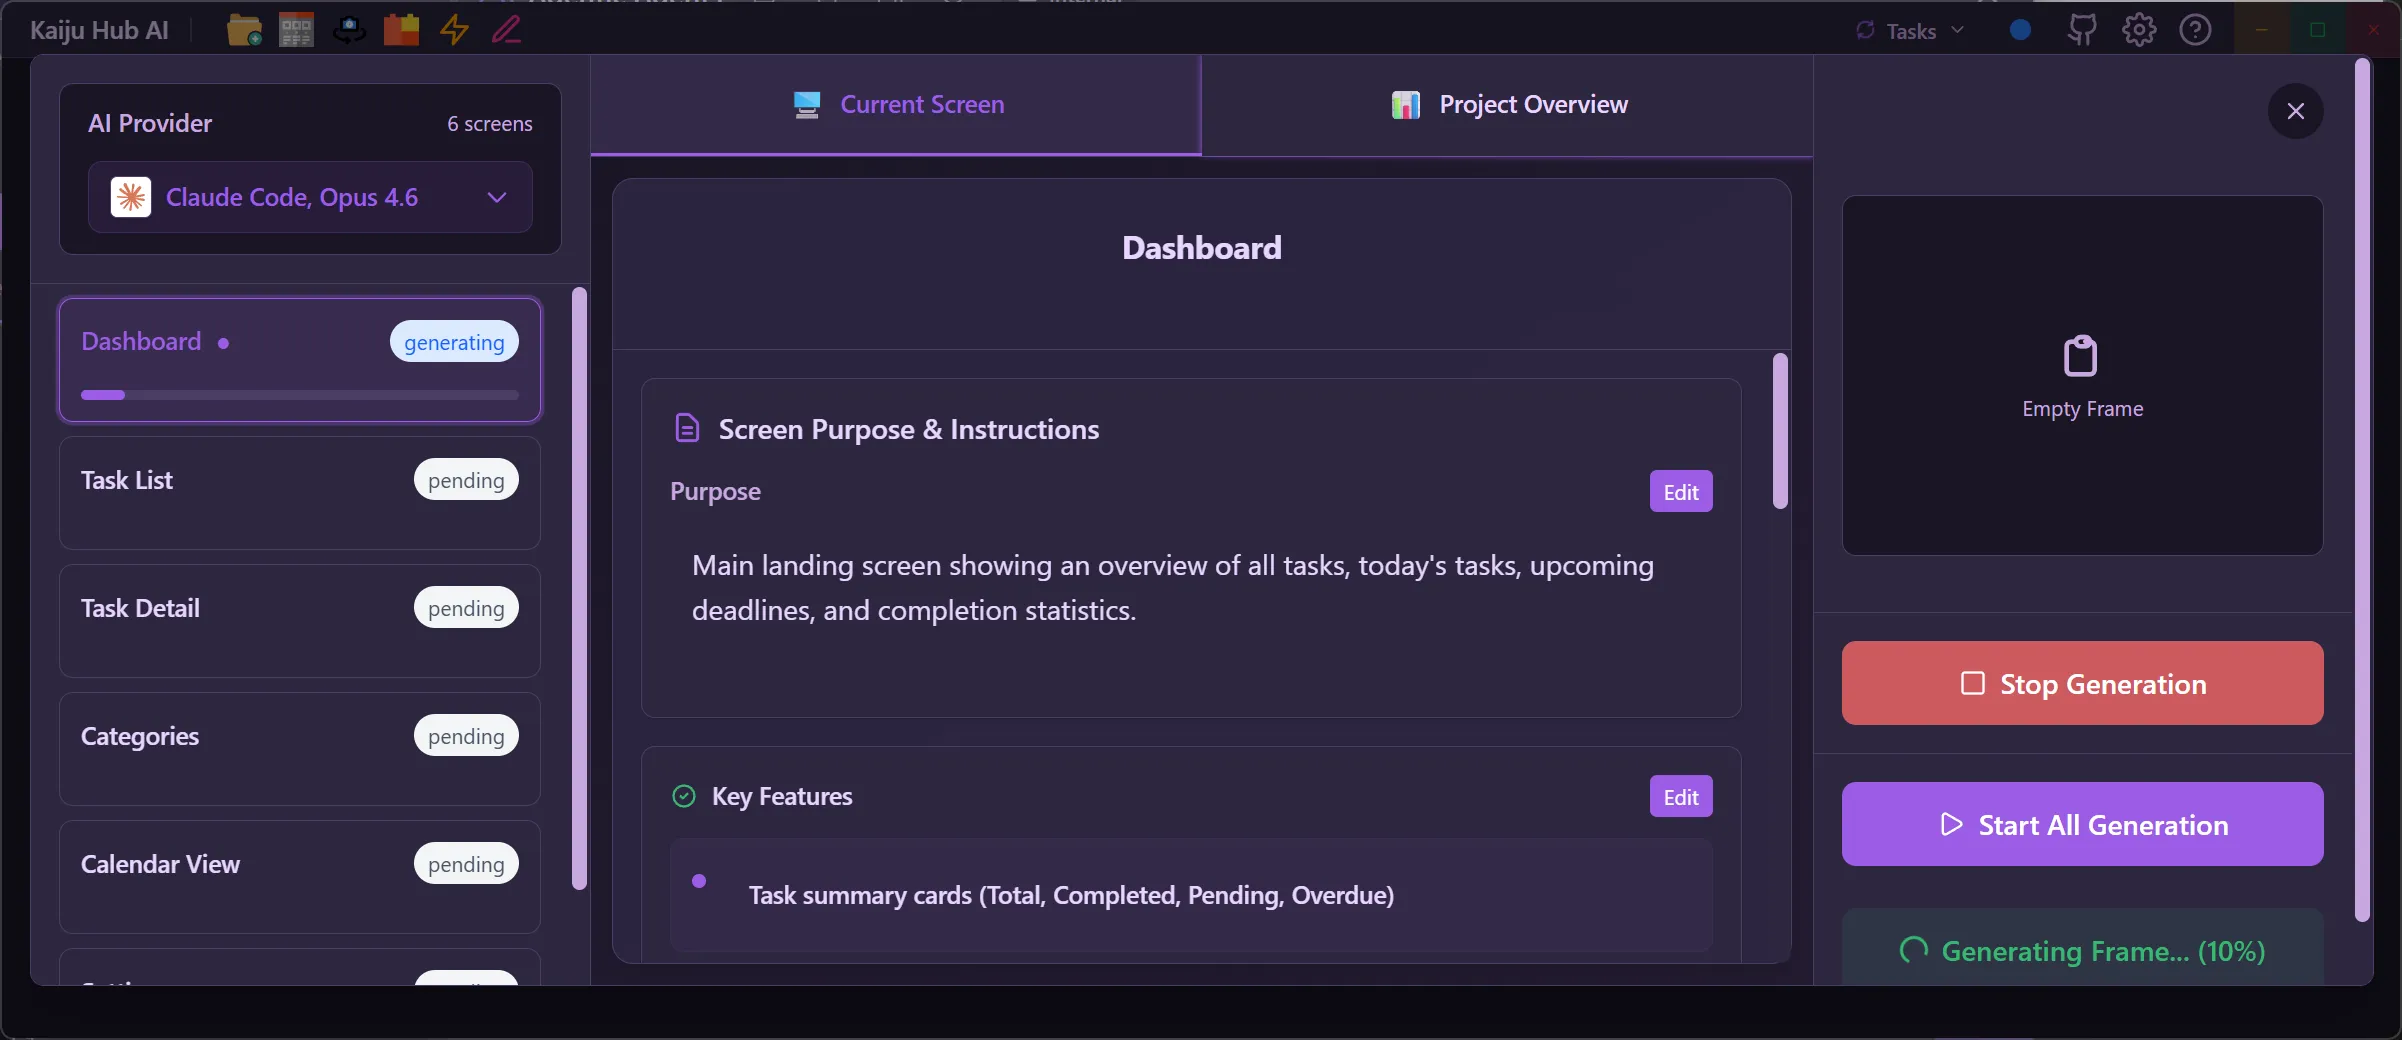
Task: Click the Empty Frame preview area
Action: pyautogui.click(x=2082, y=375)
